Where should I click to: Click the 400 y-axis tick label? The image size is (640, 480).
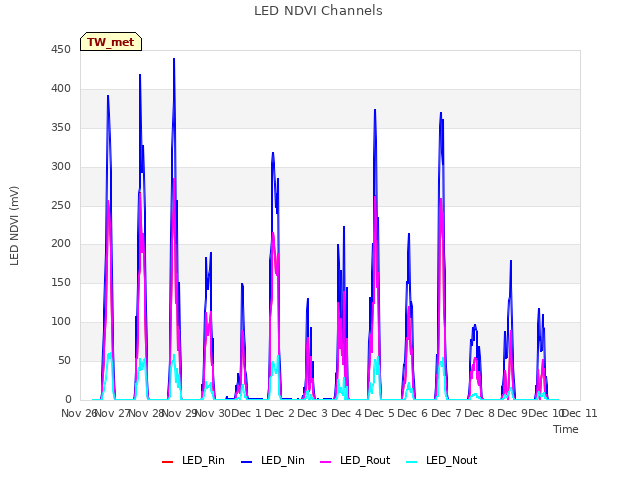[x=61, y=89]
